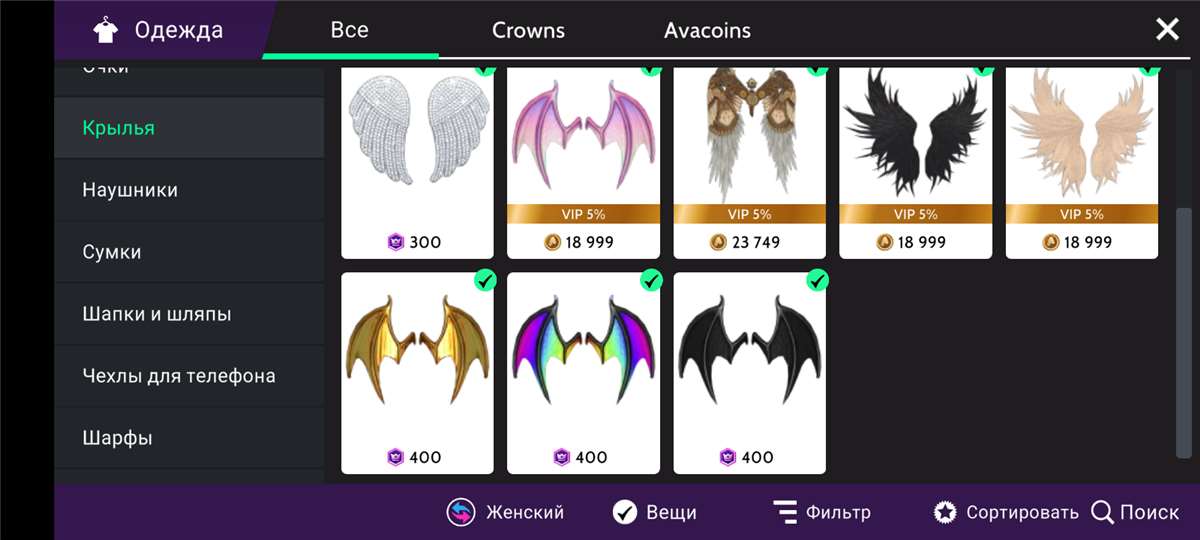Open Поиск via the magnifying glass icon
The width and height of the screenshot is (1200, 540).
pos(1102,513)
